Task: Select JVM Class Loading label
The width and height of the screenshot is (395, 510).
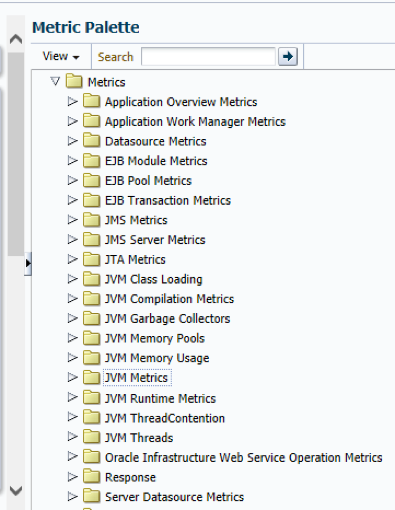Action: 154,279
